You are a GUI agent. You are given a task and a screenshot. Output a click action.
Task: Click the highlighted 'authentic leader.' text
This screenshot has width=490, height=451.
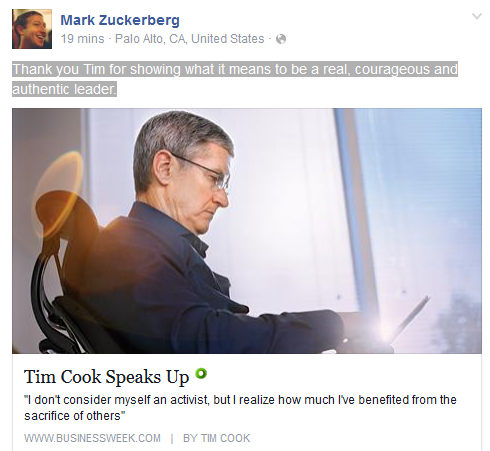click(64, 89)
